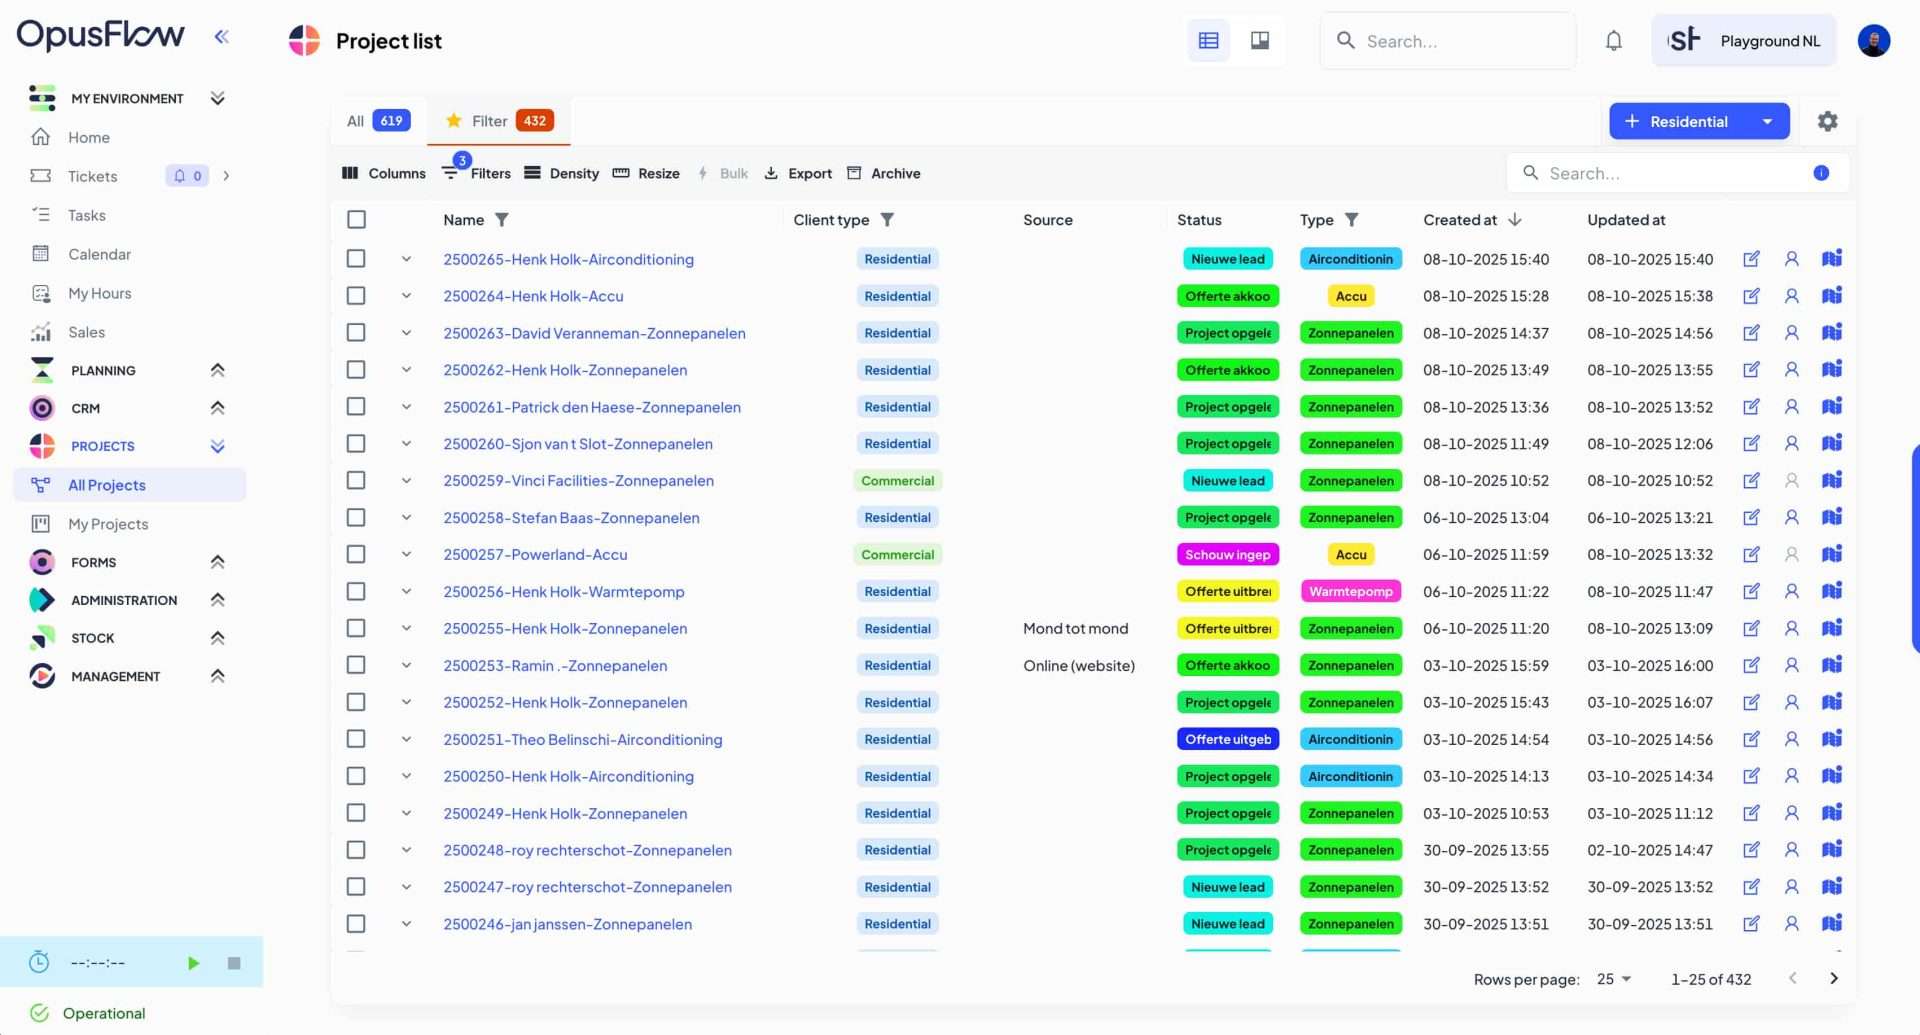Expand row 2500250-Henk Holk-Airconditioning
Image resolution: width=1920 pixels, height=1035 pixels.
coord(406,776)
